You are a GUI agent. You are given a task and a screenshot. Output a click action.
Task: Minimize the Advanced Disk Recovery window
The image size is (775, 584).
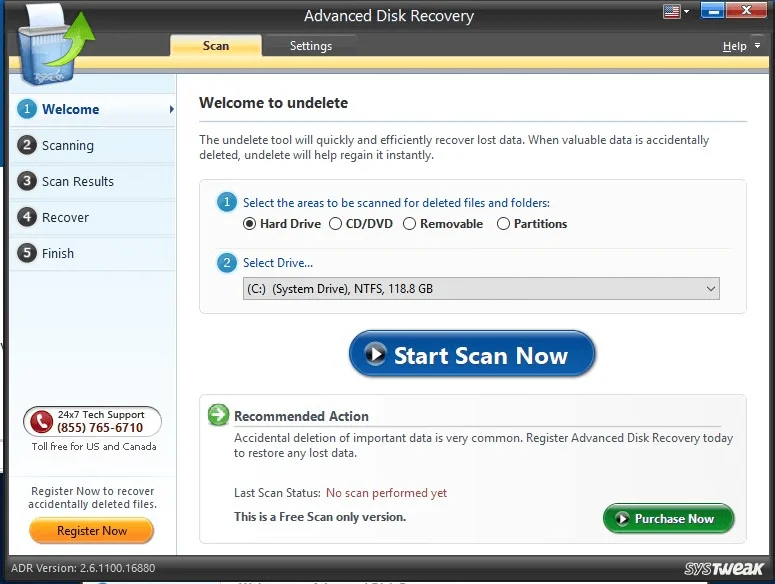pos(712,10)
